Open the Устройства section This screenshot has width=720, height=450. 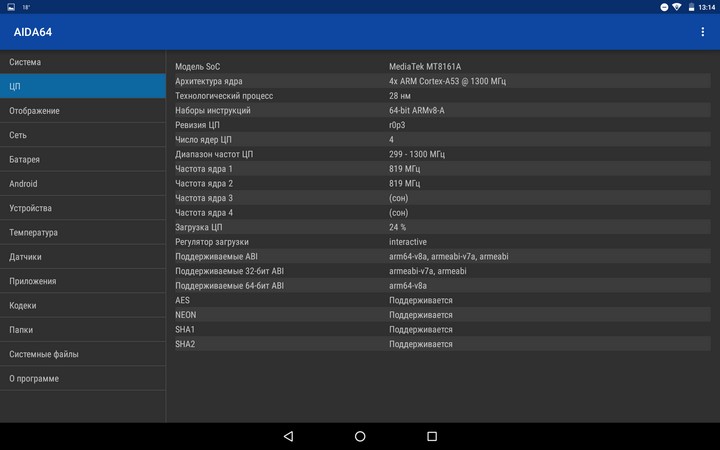[83, 208]
